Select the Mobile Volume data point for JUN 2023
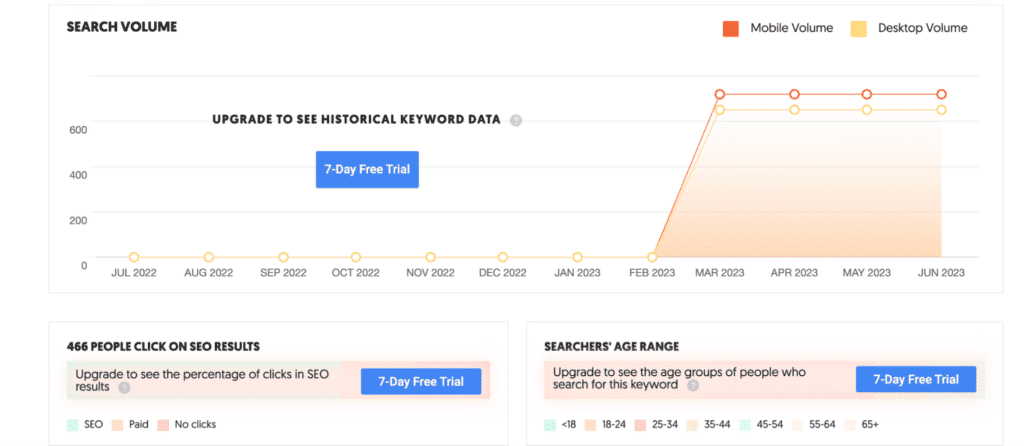Viewport: 1024px width, 446px height. [941, 94]
